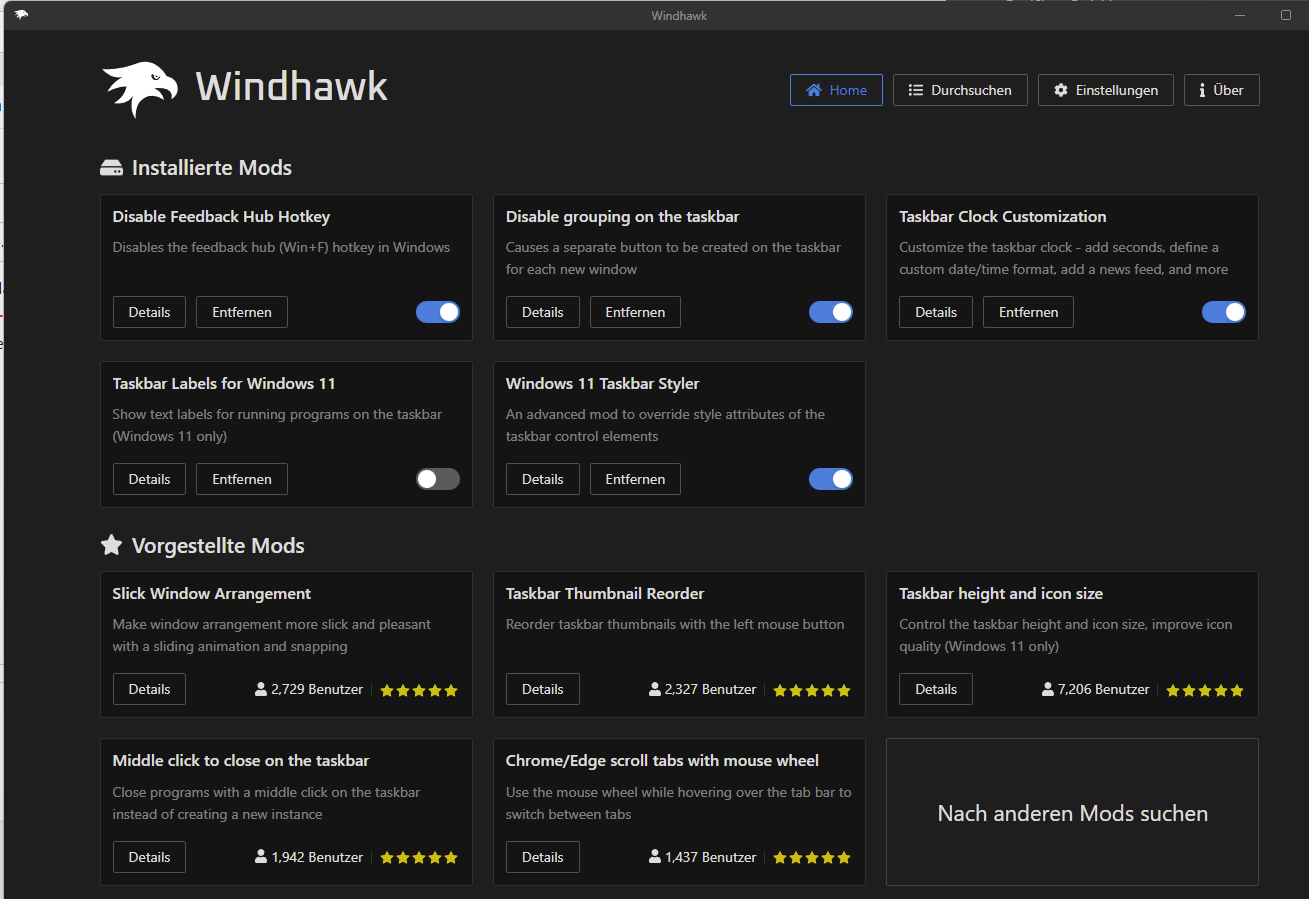1309x899 pixels.
Task: Open the Durchsuchen tab
Action: click(960, 90)
